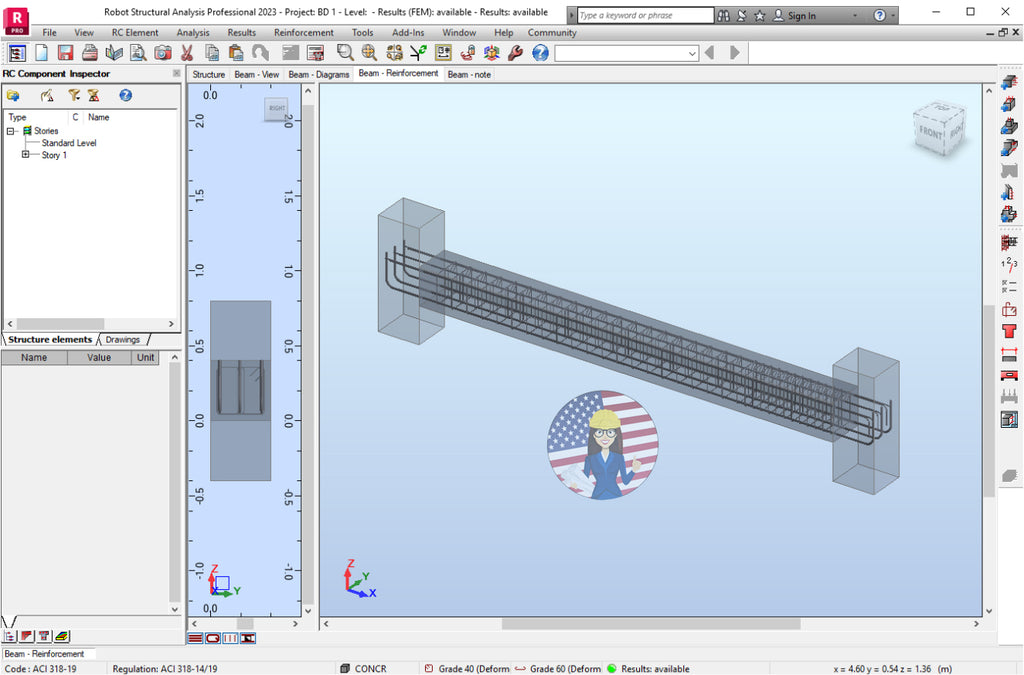
Task: Collapse the Stories tree node
Action: (10, 131)
